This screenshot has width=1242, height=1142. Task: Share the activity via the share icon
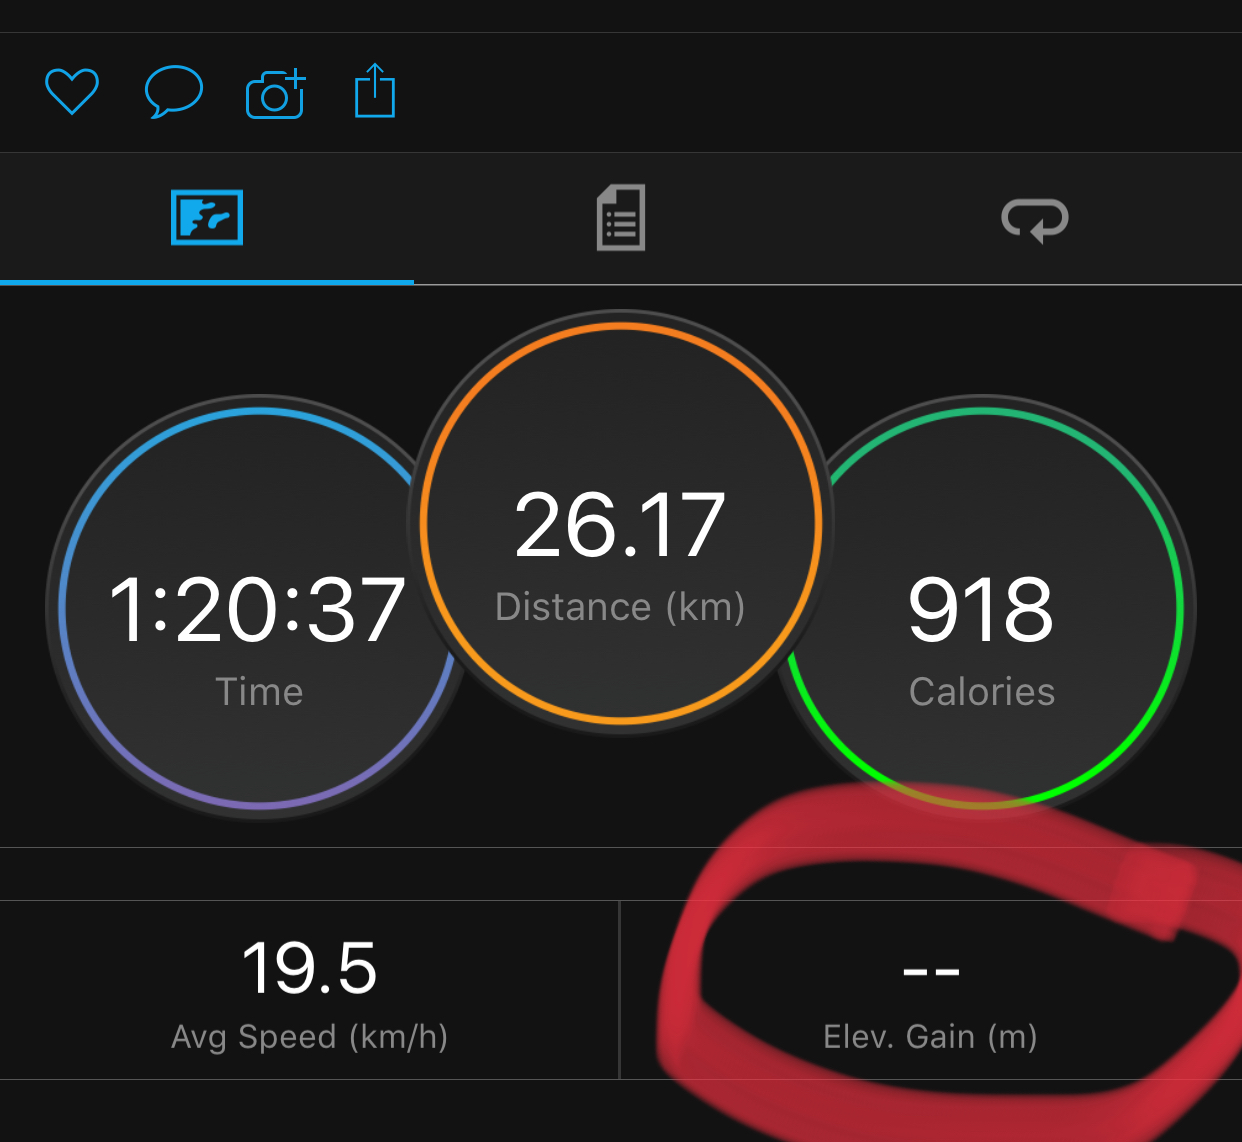[x=375, y=91]
